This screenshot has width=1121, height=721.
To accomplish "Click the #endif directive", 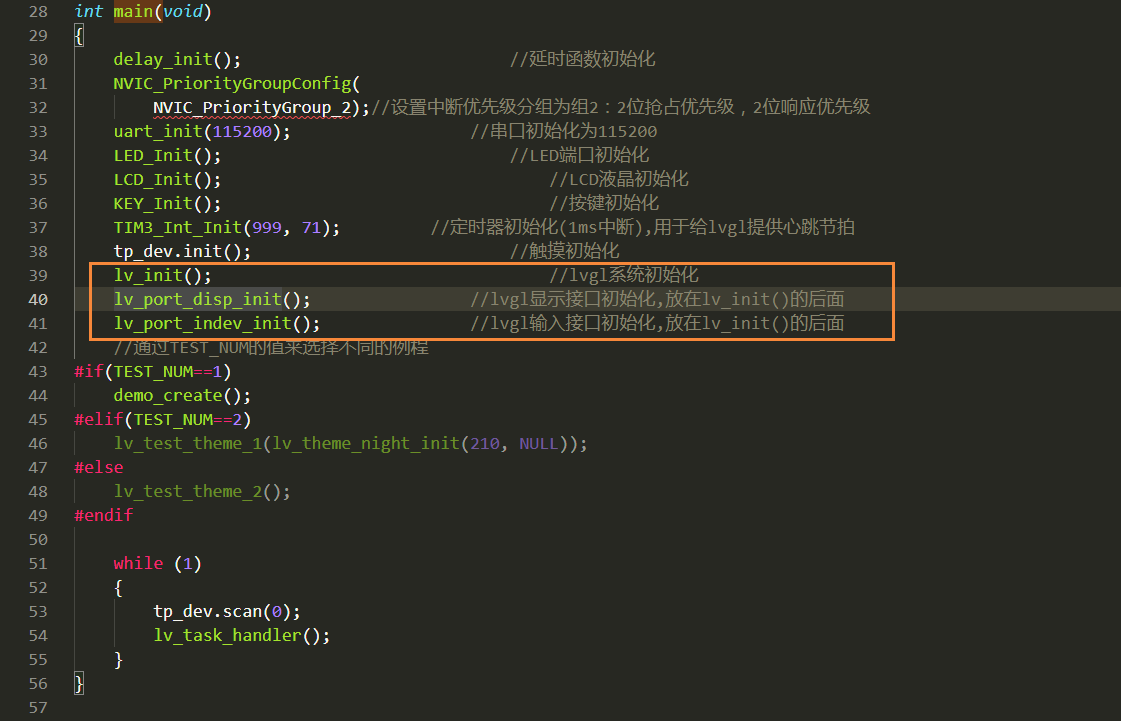I will [x=104, y=516].
